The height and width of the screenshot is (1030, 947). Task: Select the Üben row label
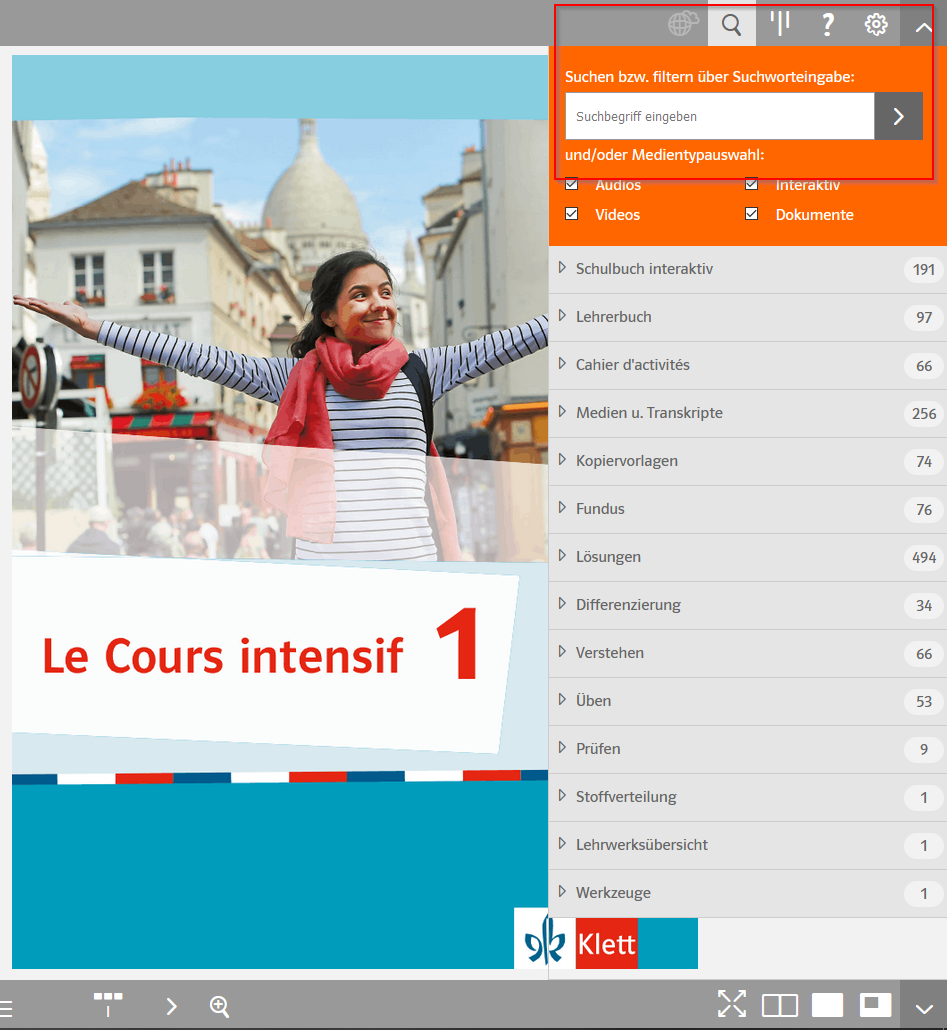coord(593,701)
